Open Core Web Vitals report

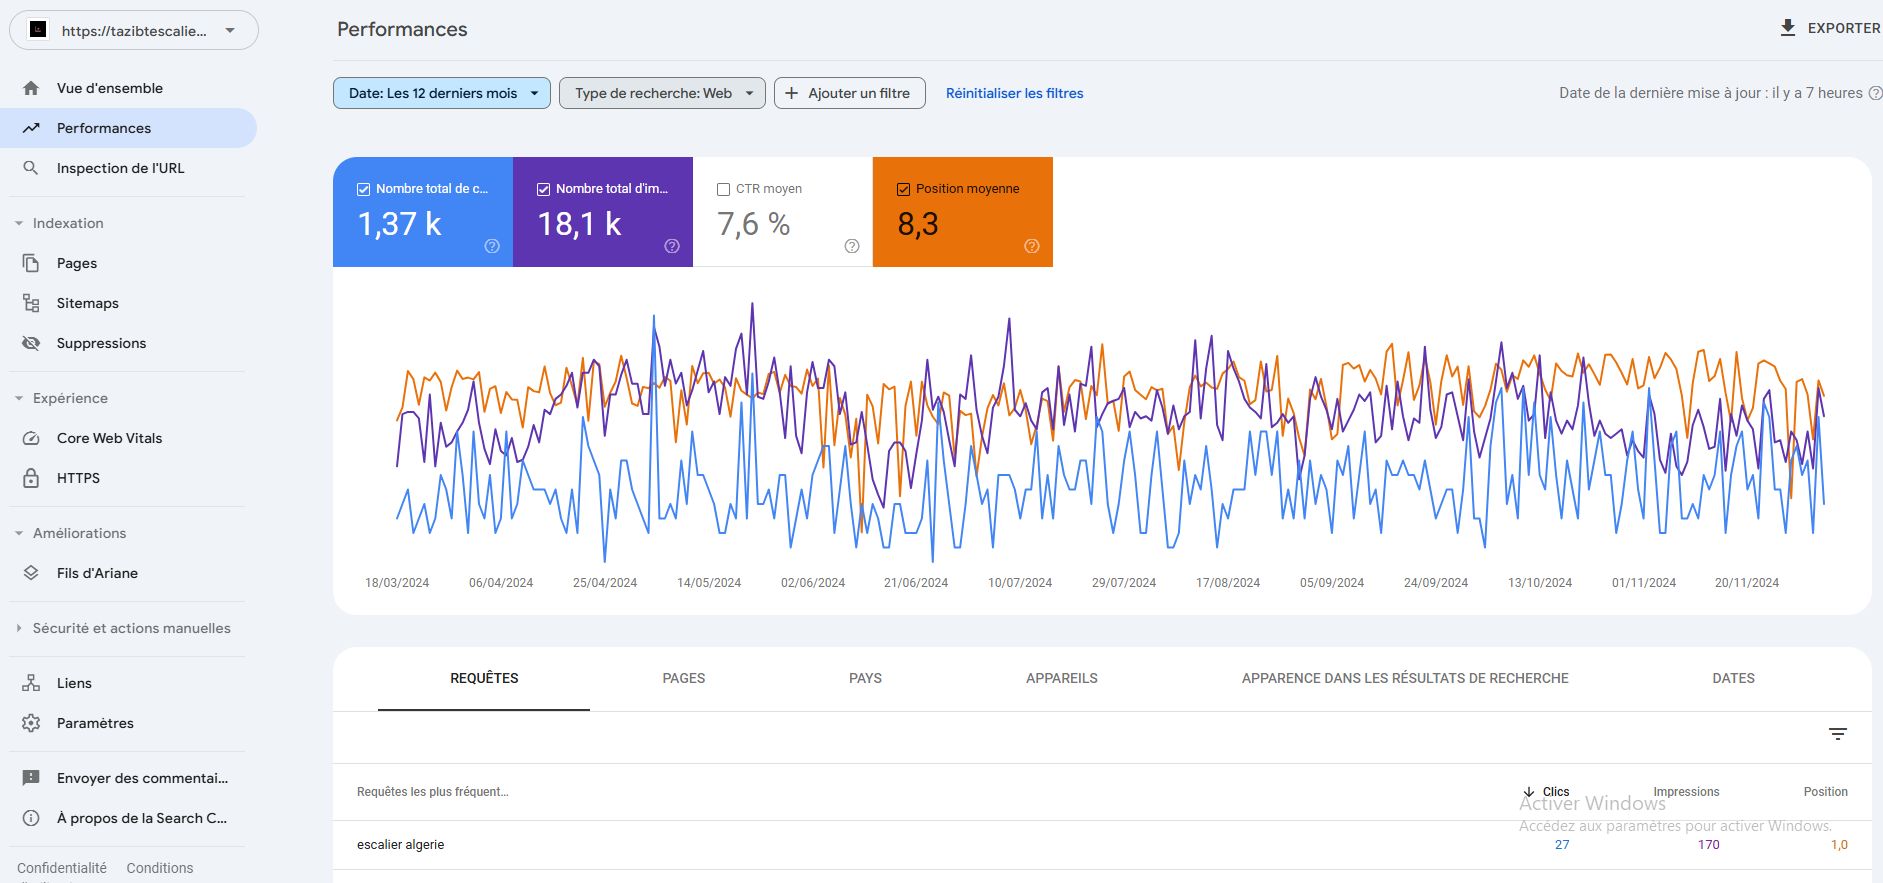[109, 438]
